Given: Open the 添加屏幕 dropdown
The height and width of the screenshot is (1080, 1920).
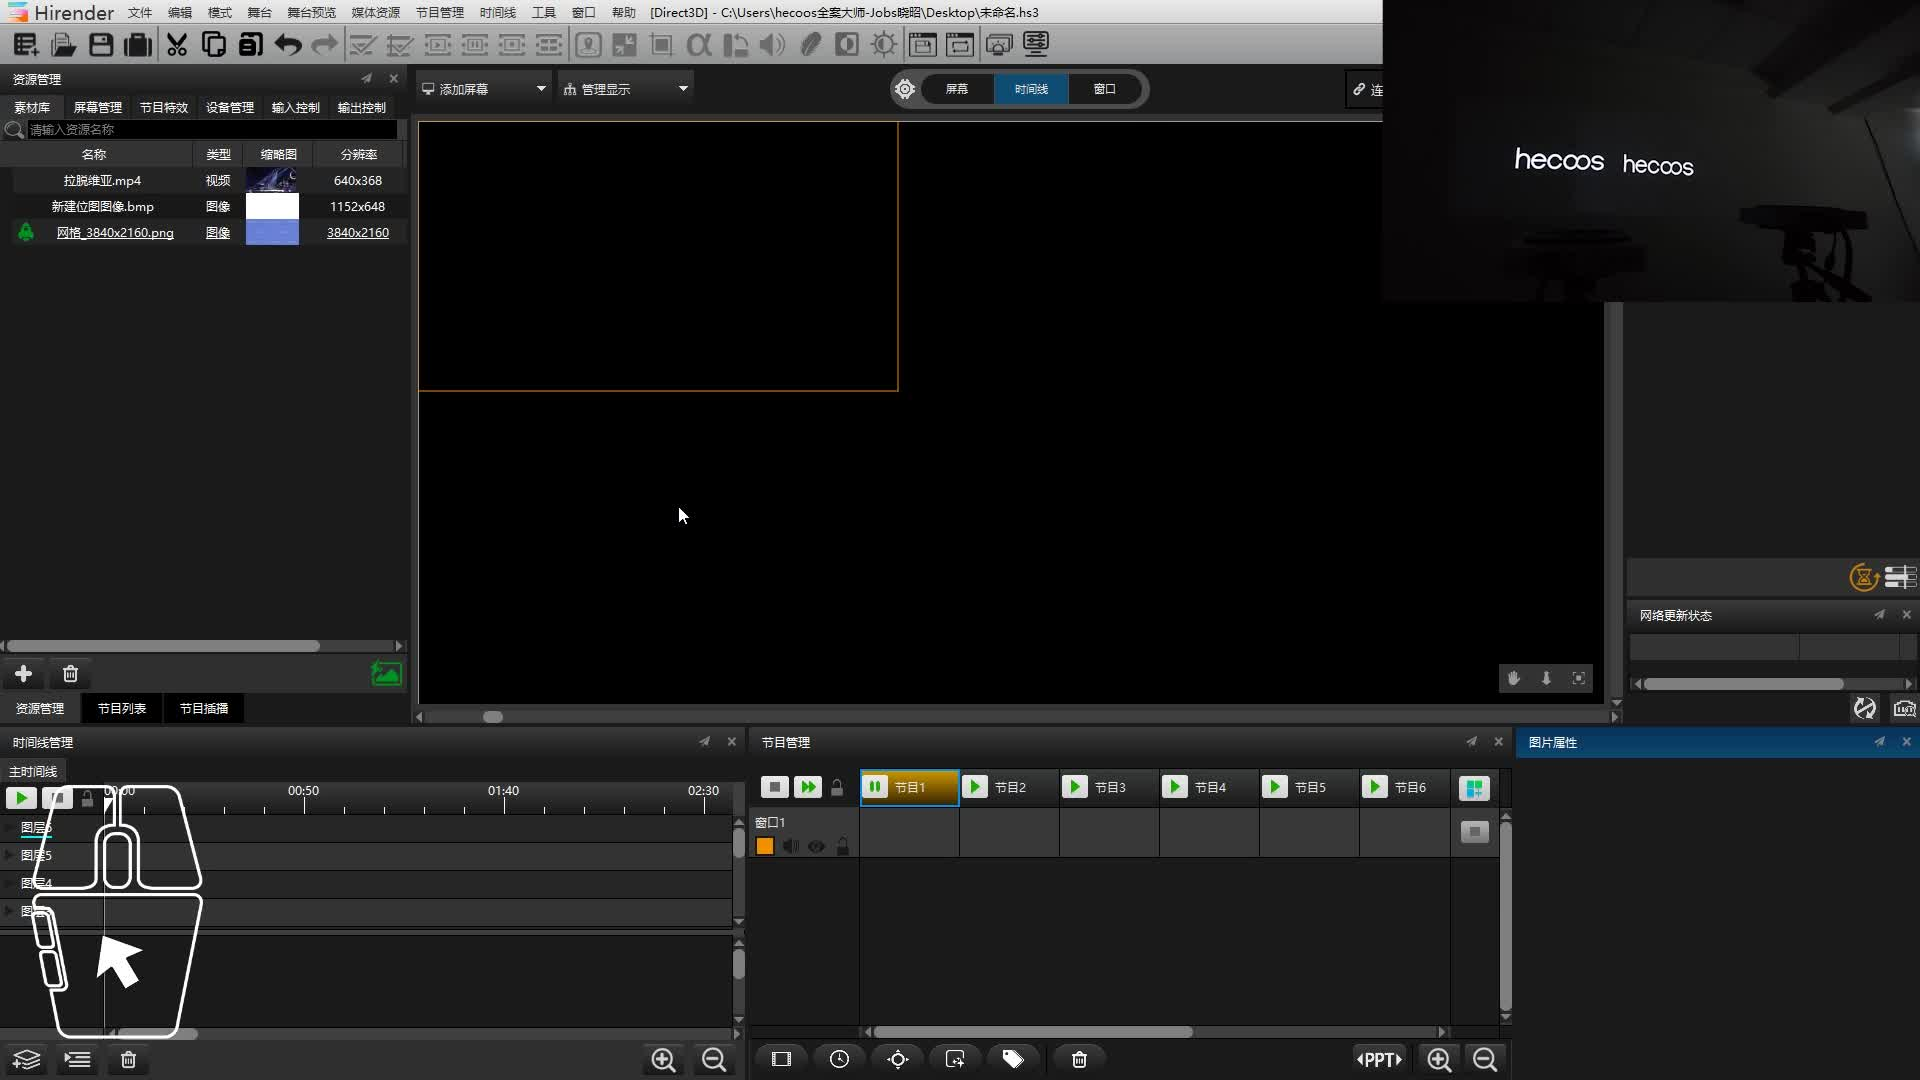Looking at the screenshot, I should click(484, 89).
